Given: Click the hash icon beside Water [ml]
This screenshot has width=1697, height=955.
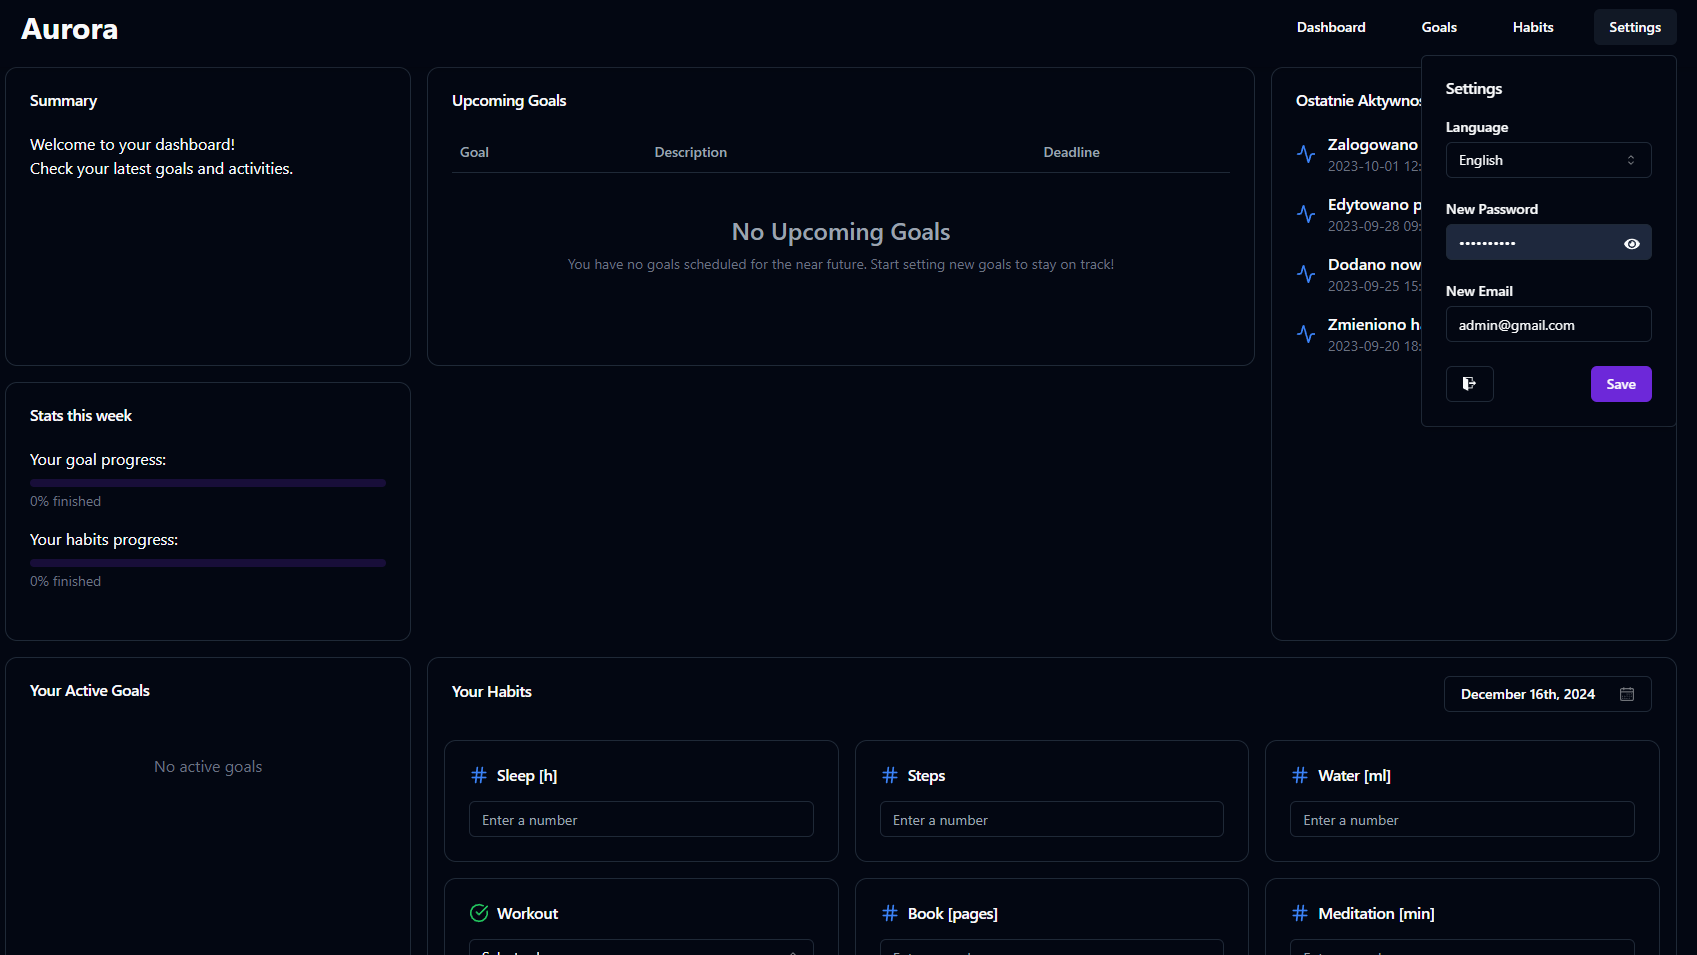Looking at the screenshot, I should (x=1300, y=775).
